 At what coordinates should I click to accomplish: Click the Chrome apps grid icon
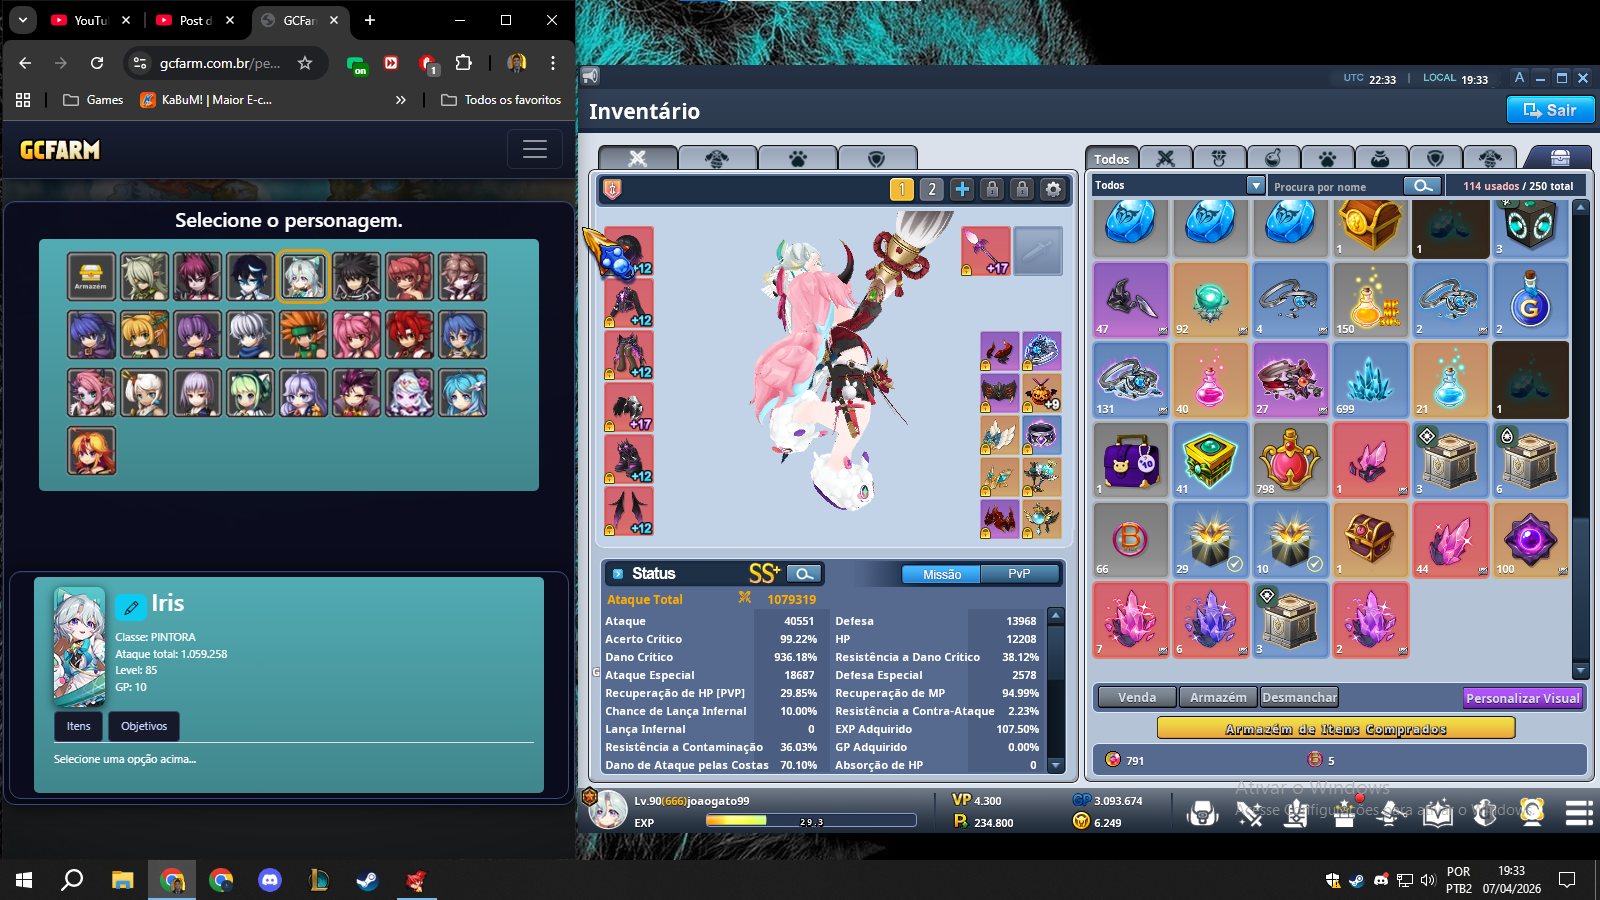coord(23,100)
